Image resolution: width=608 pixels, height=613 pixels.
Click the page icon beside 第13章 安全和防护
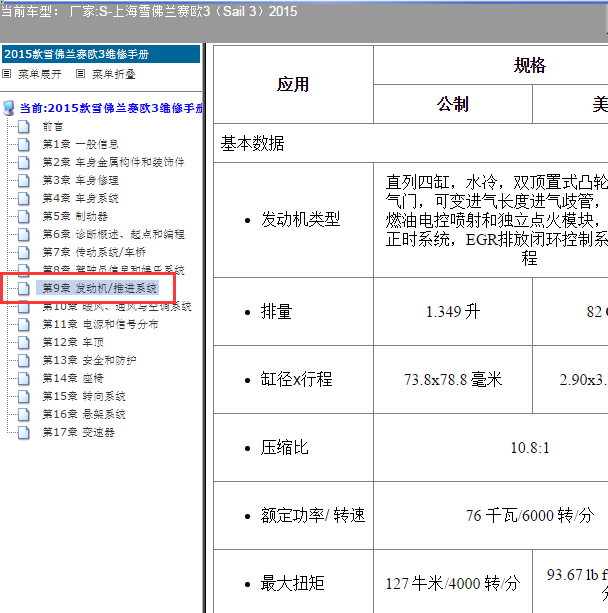click(x=23, y=360)
